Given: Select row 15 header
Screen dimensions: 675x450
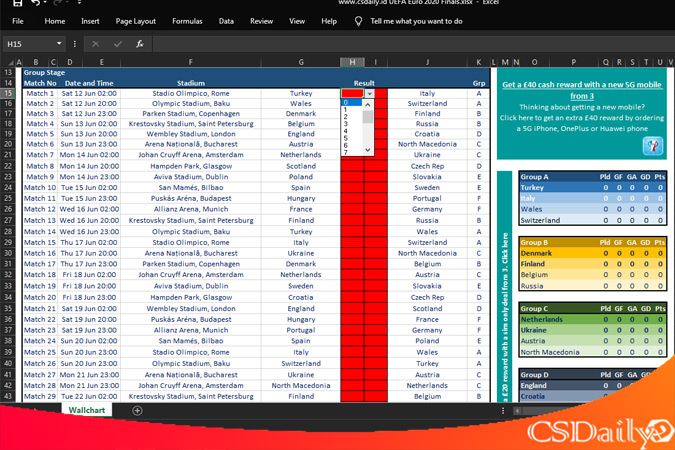Looking at the screenshot, I should (x=8, y=93).
